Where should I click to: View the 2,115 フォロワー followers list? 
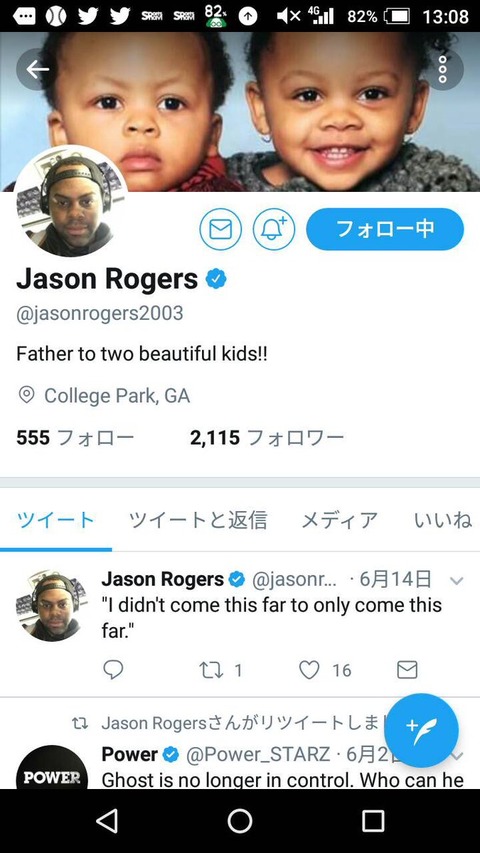pos(267,437)
